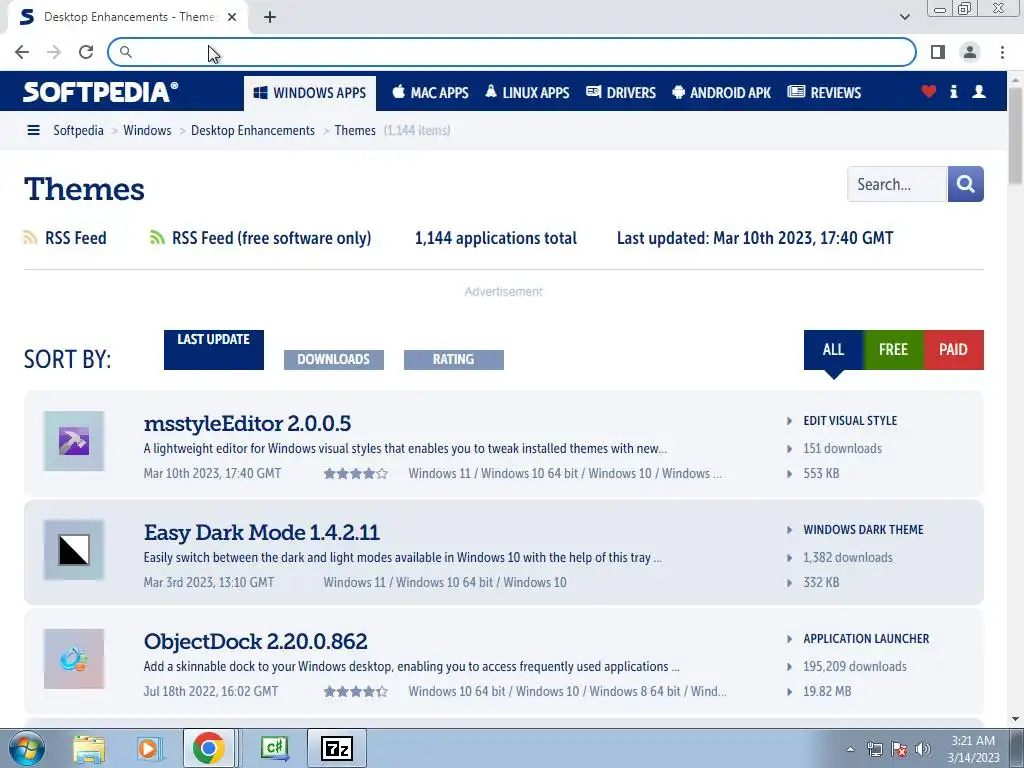Image resolution: width=1024 pixels, height=768 pixels.
Task: Open the hamburger menu in breadcrumb bar
Action: (x=33, y=131)
